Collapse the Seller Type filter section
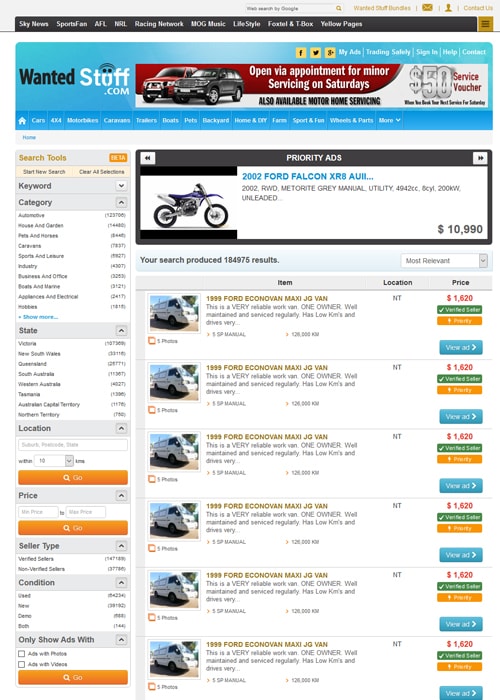 coord(121,546)
